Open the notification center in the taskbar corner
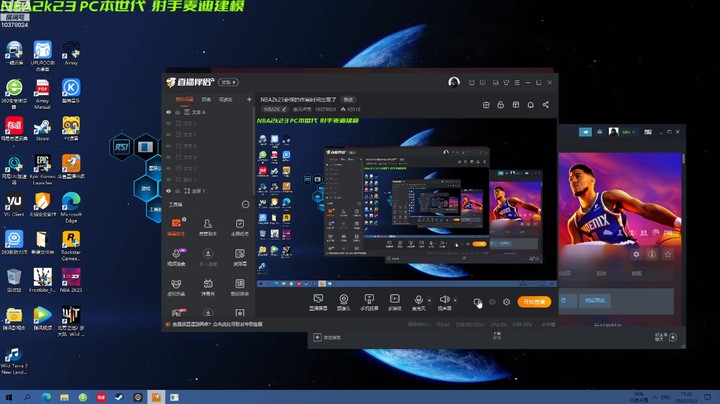 (708, 397)
